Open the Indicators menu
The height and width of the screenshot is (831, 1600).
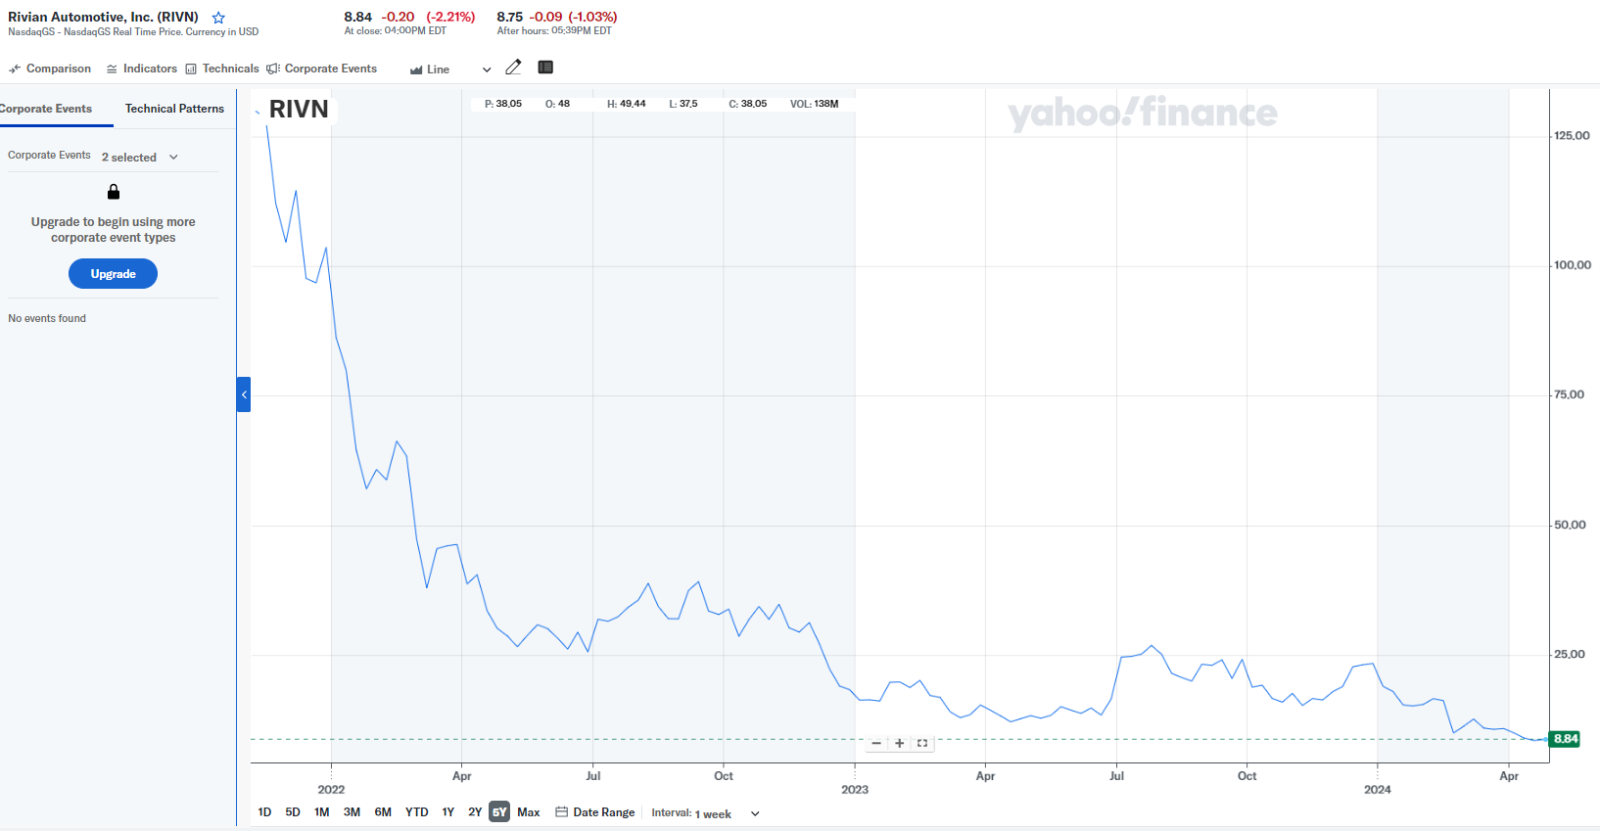(x=142, y=69)
